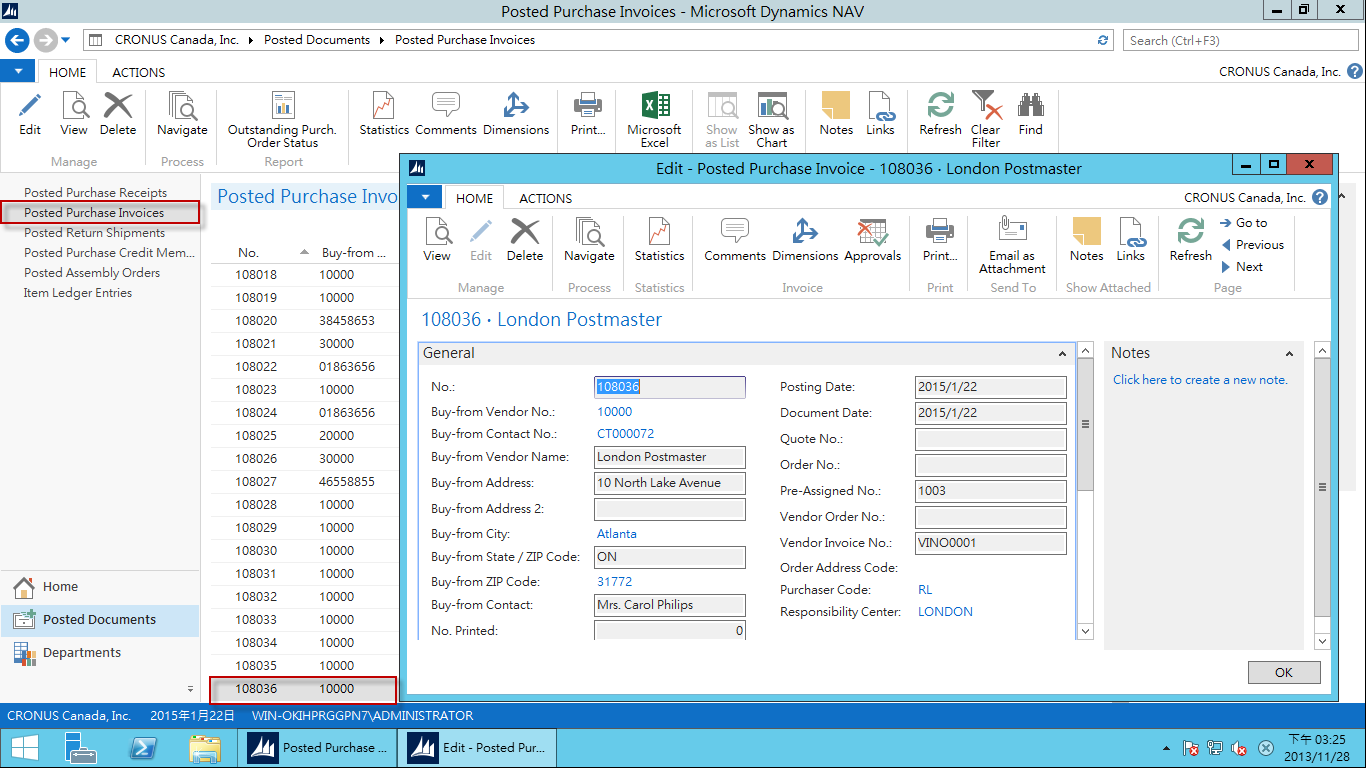This screenshot has width=1366, height=768.
Task: Click OK button in invoice dialog
Action: [1284, 672]
